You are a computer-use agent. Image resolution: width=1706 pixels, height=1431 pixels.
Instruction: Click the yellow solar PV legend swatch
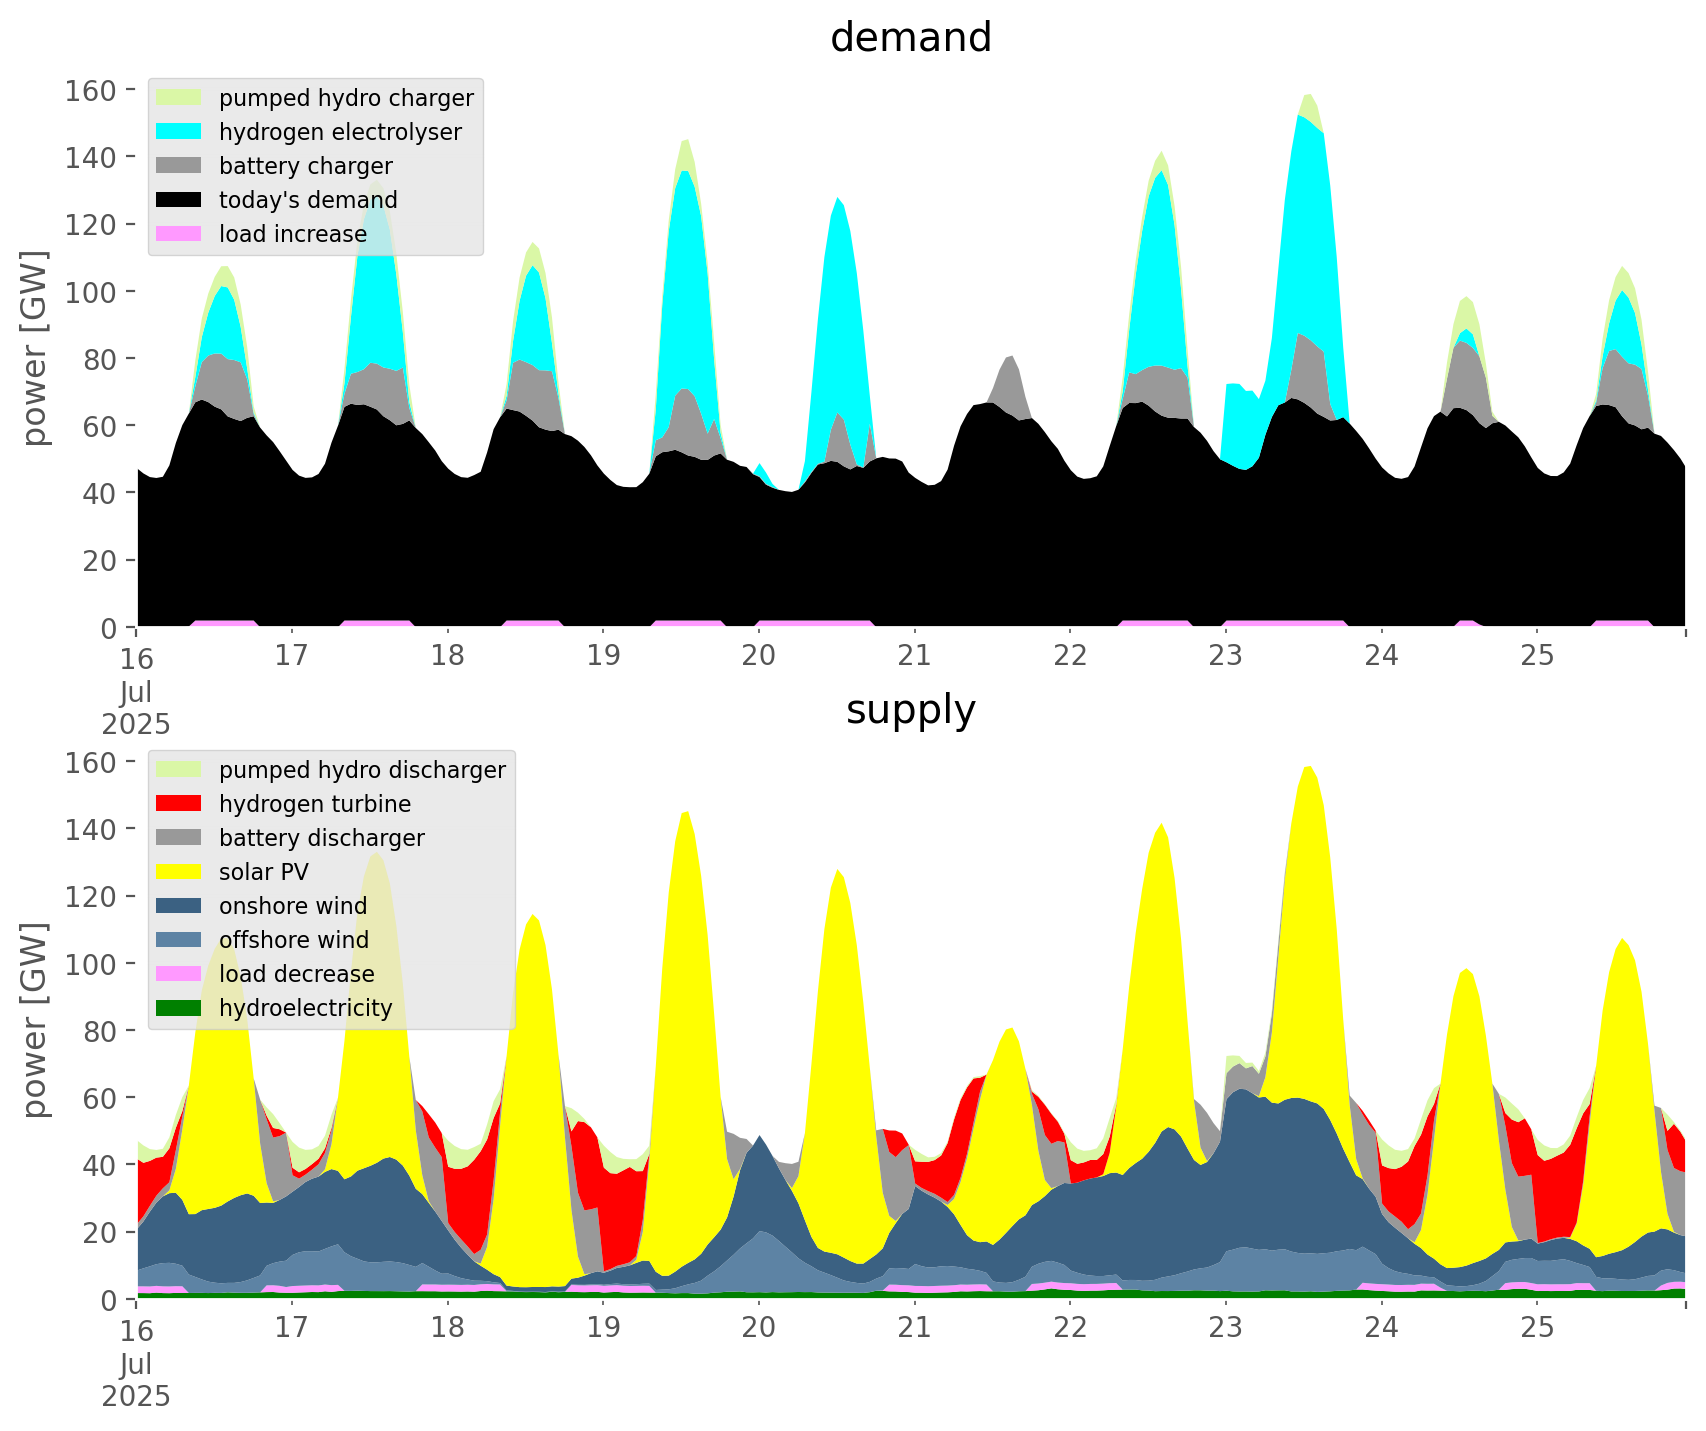click(179, 872)
